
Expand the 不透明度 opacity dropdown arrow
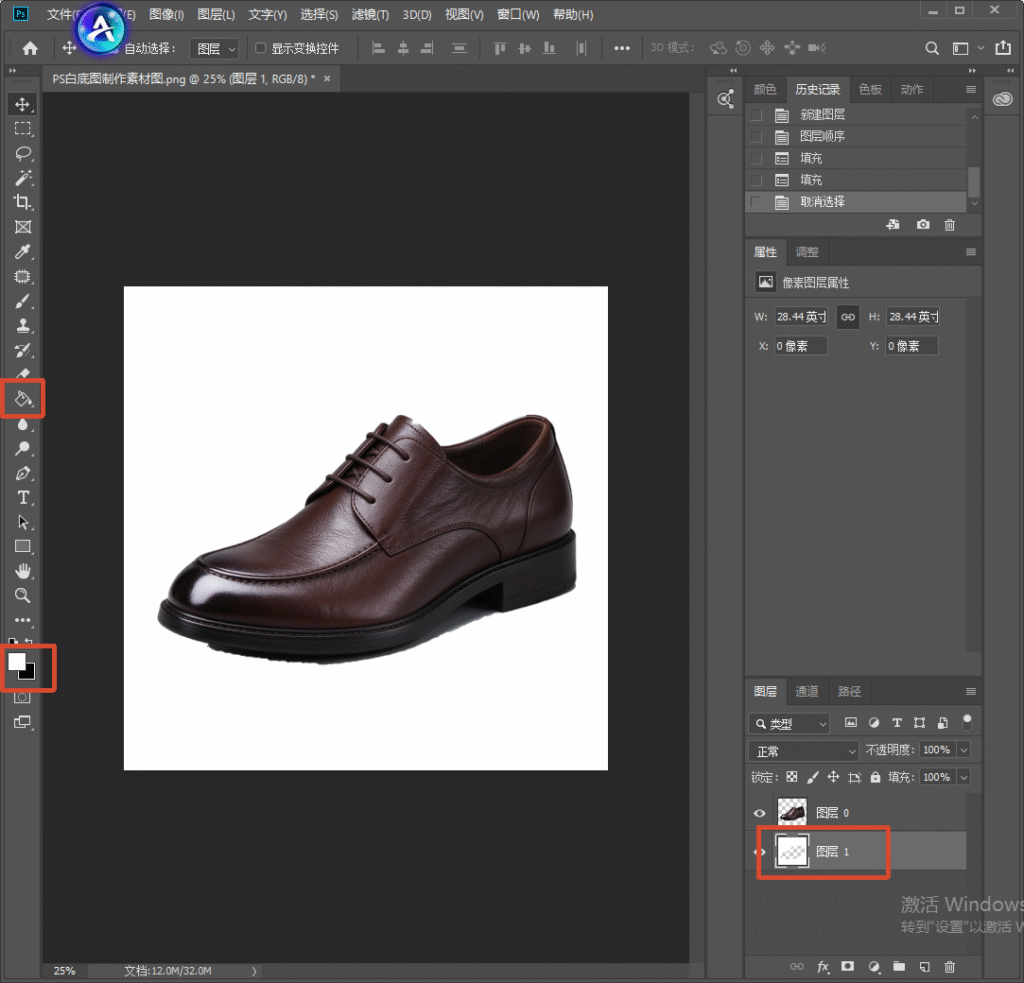964,750
